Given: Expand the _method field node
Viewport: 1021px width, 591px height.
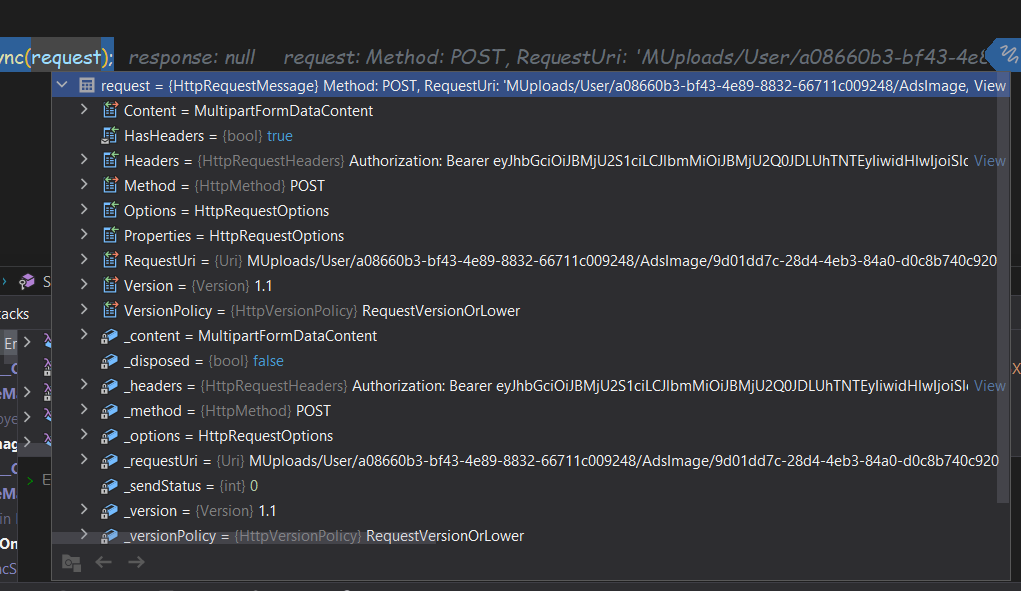Looking at the screenshot, I should click(84, 409).
